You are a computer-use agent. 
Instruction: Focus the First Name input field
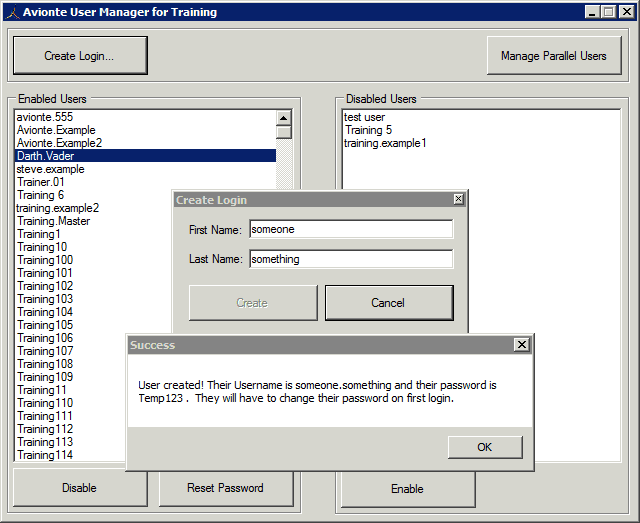[351, 229]
